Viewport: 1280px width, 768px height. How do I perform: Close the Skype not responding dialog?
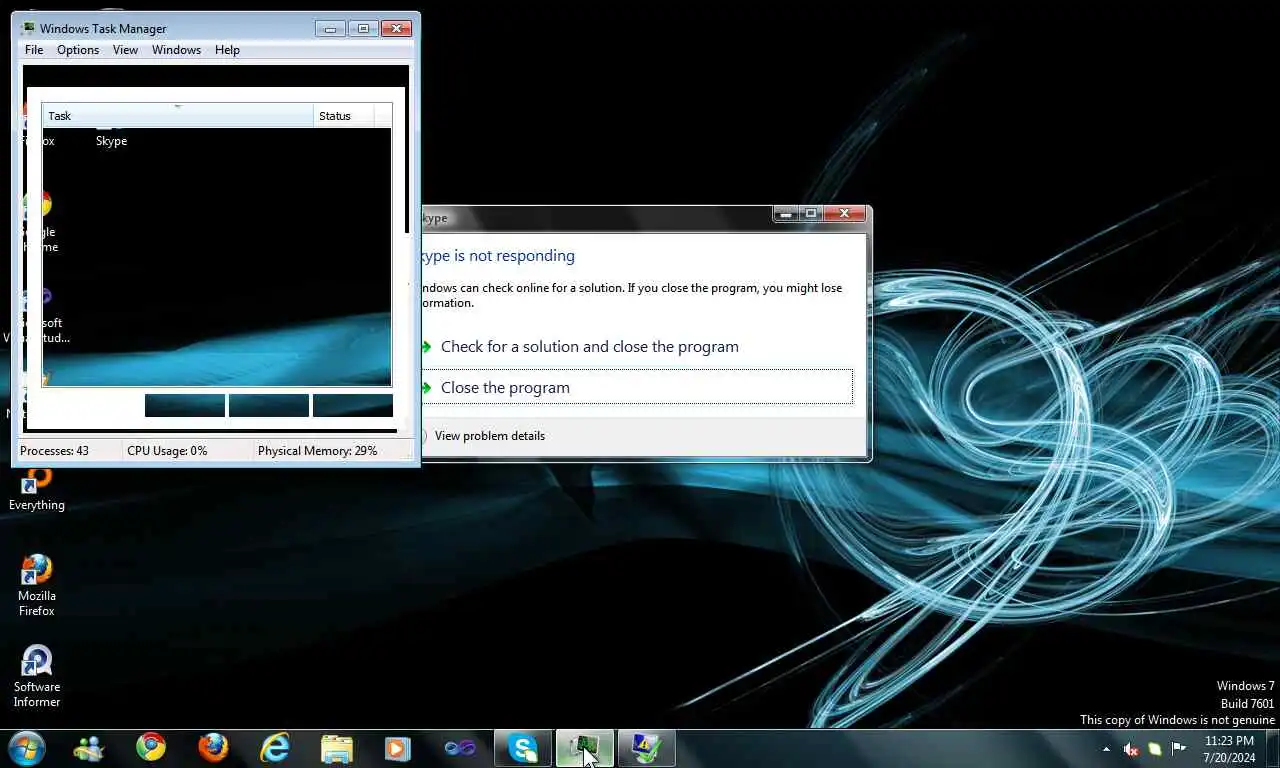(844, 214)
